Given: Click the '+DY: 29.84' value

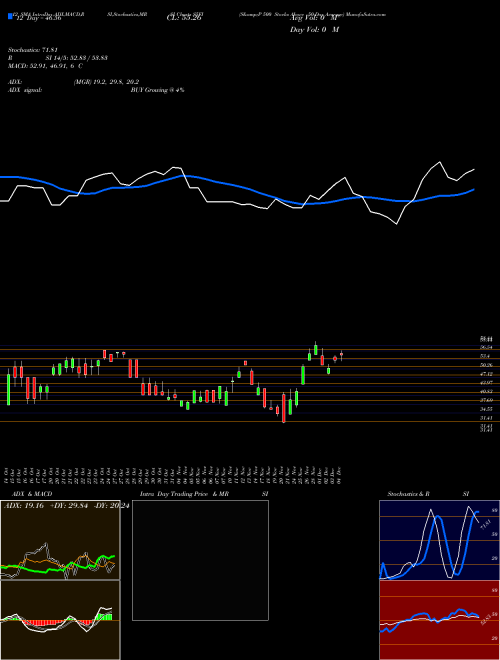Looking at the screenshot, I should [x=69, y=505].
